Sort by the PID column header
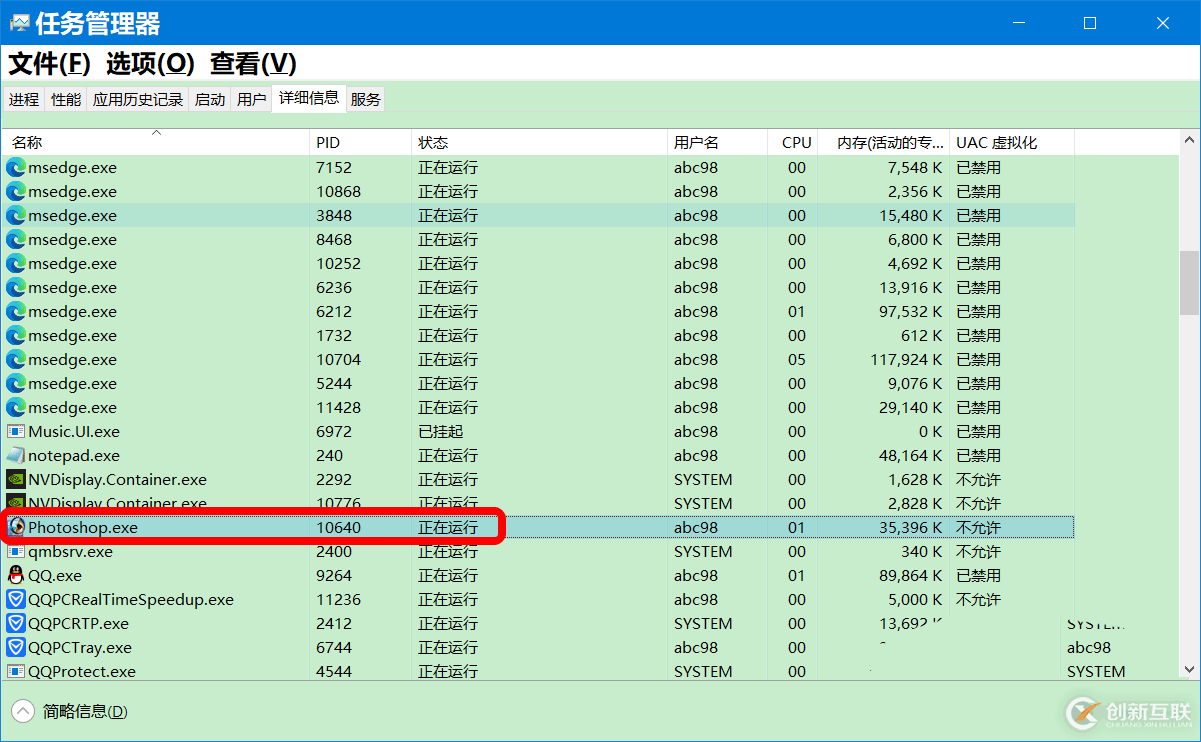The image size is (1201, 742). (328, 143)
